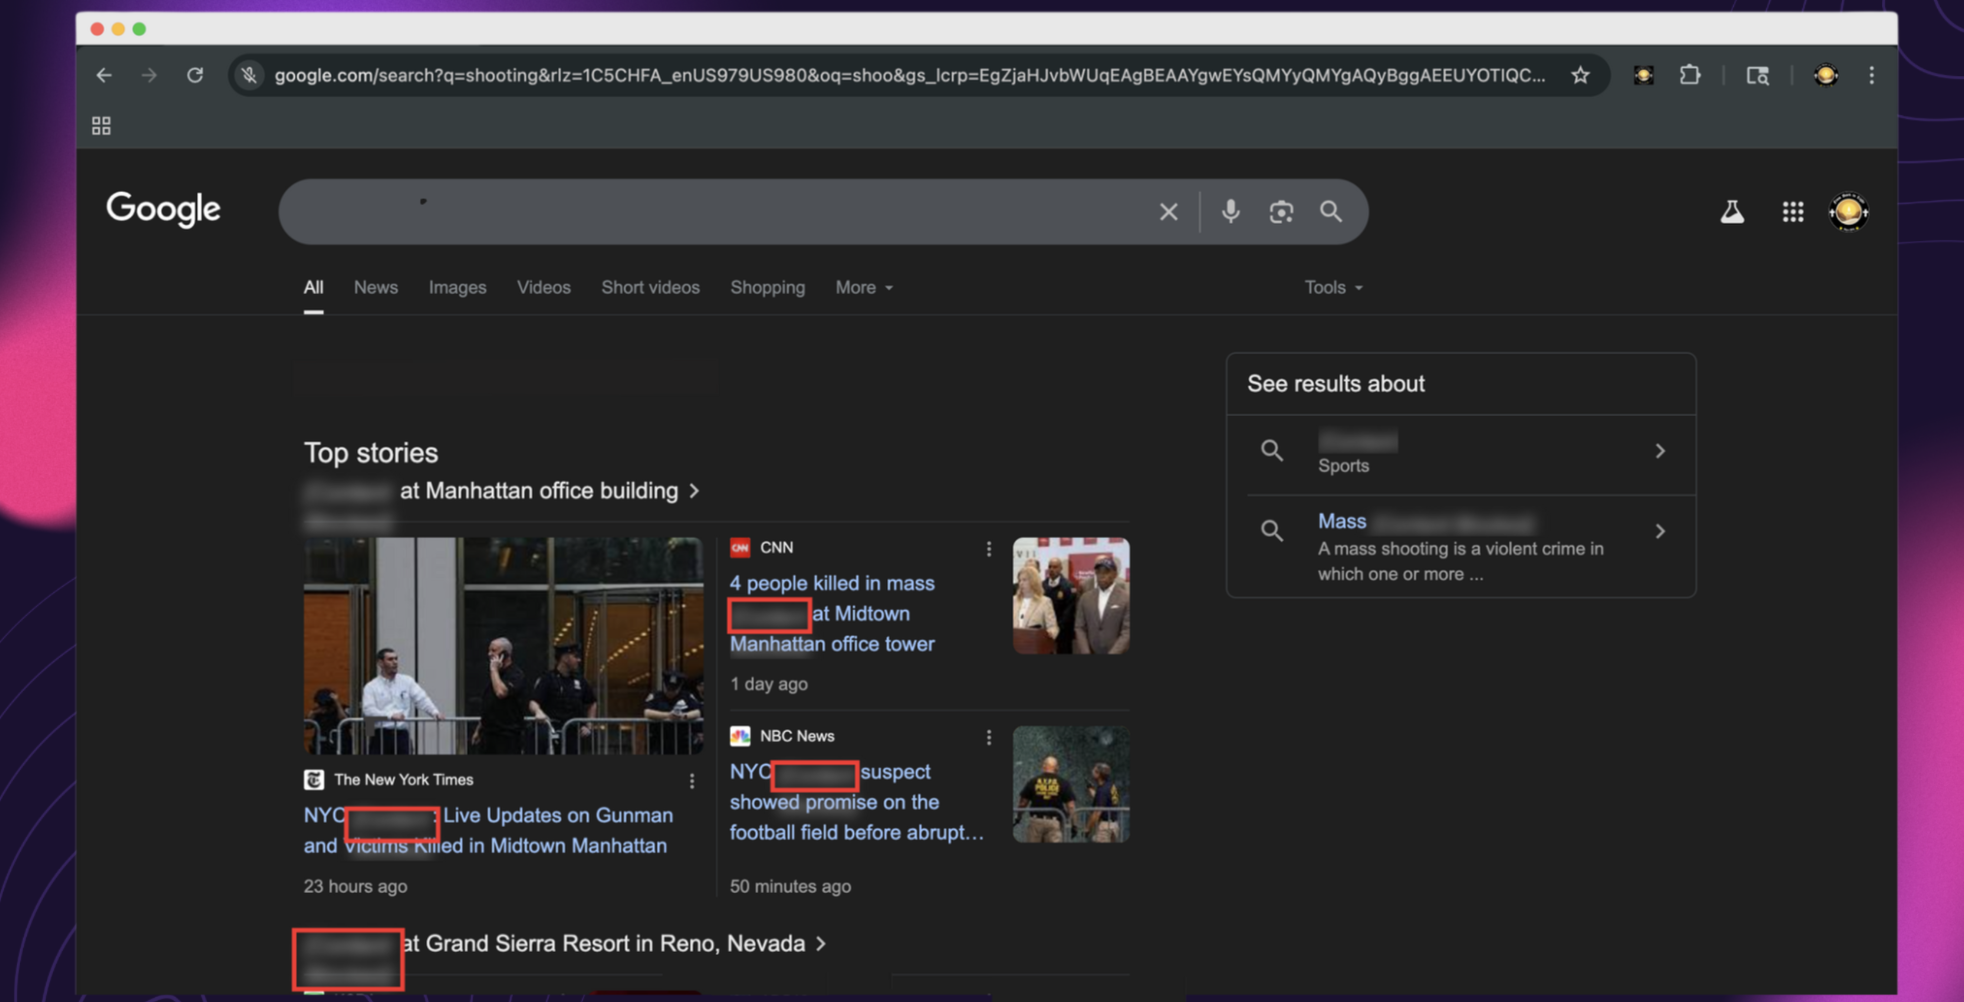
Task: Open the Tools dropdown
Action: [1333, 287]
